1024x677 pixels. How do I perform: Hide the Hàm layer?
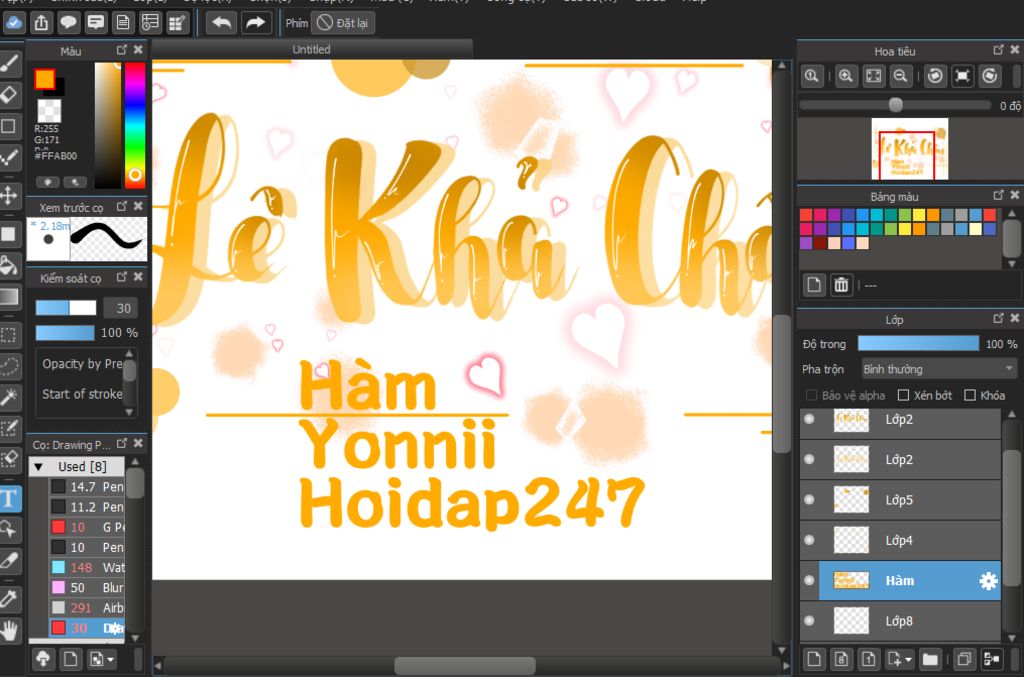[x=810, y=580]
